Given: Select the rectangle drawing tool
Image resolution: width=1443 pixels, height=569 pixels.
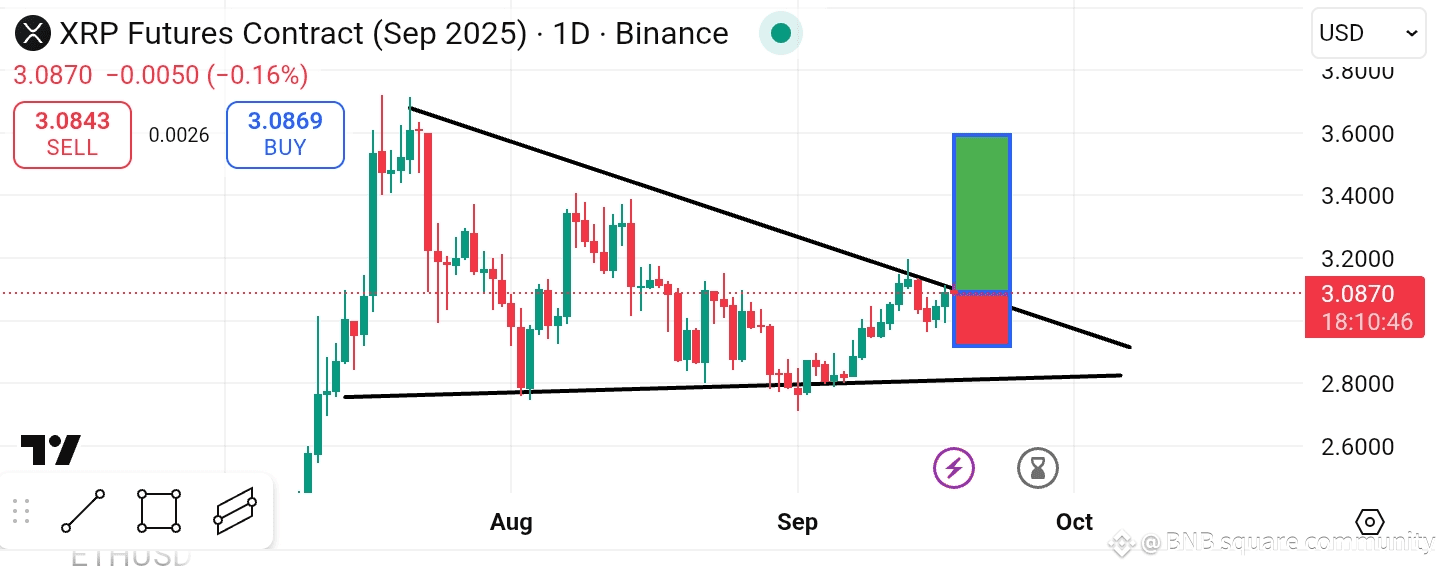Looking at the screenshot, I should click(160, 511).
